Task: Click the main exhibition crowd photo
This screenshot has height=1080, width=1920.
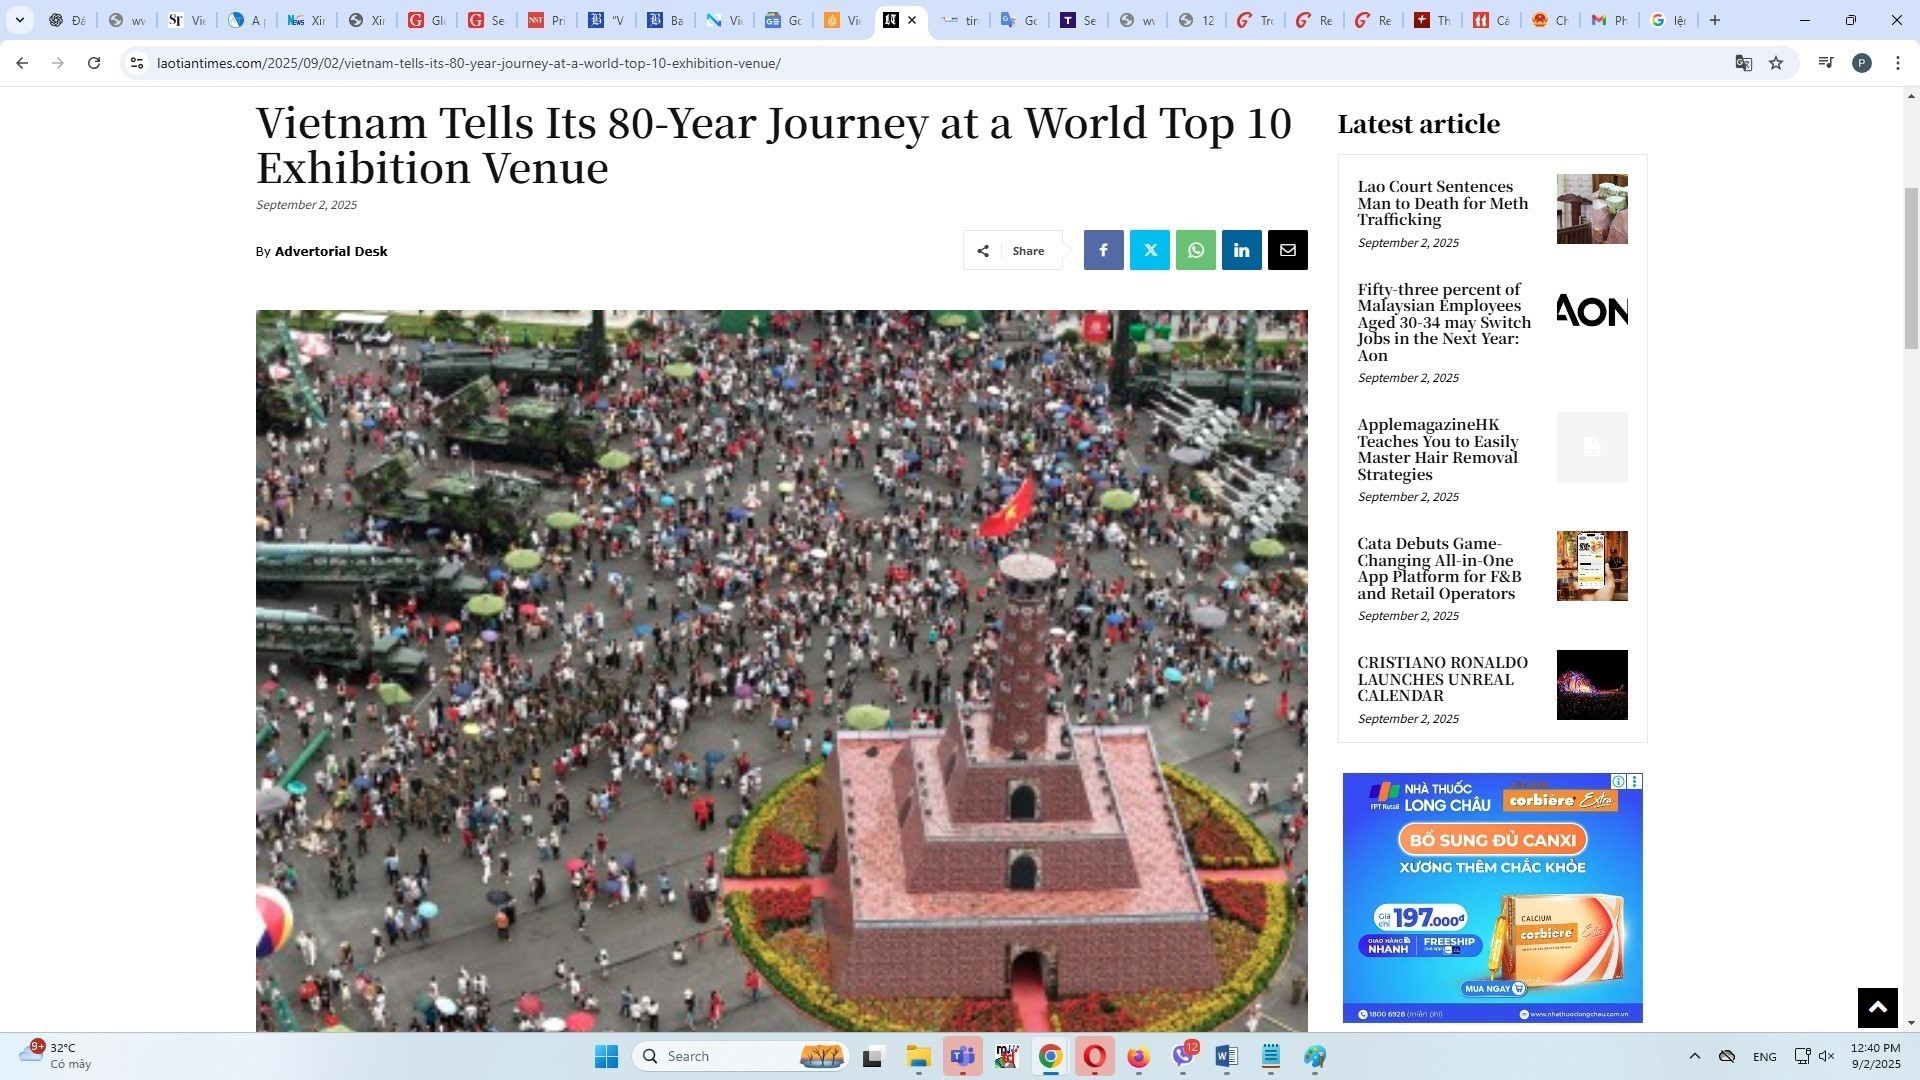Action: pyautogui.click(x=781, y=670)
